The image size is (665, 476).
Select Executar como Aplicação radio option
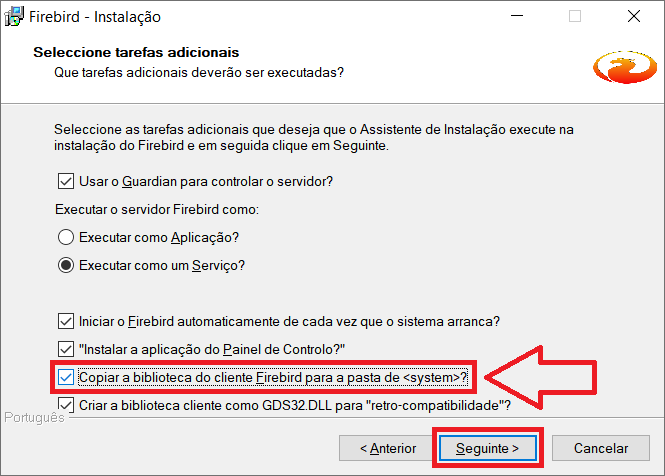click(x=66, y=237)
